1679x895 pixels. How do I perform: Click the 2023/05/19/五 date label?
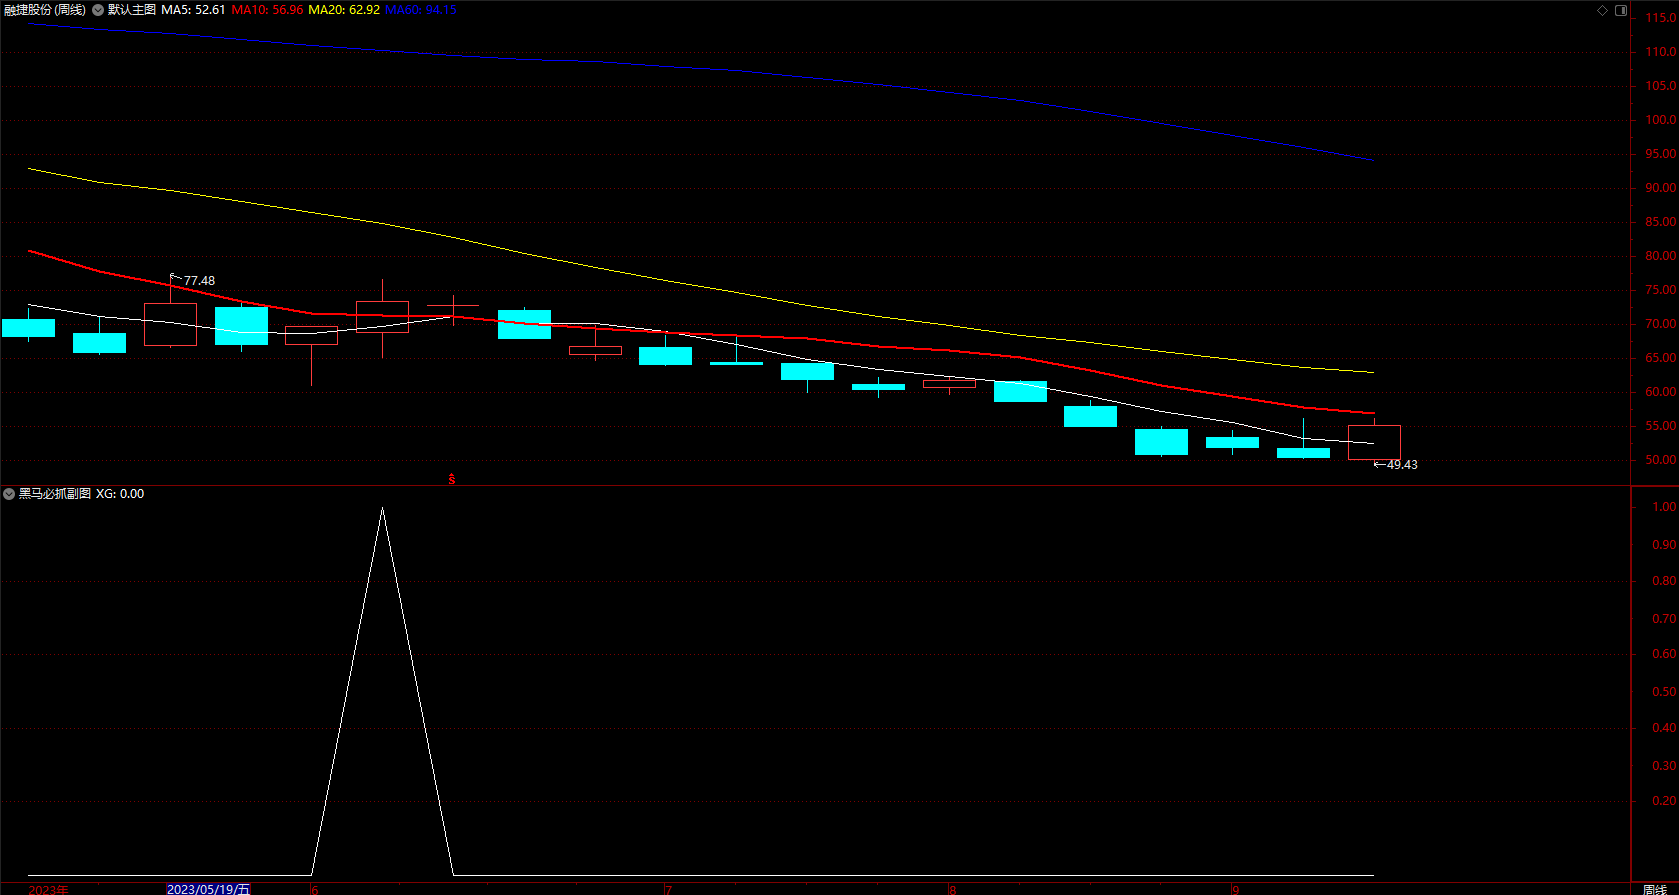pos(208,889)
